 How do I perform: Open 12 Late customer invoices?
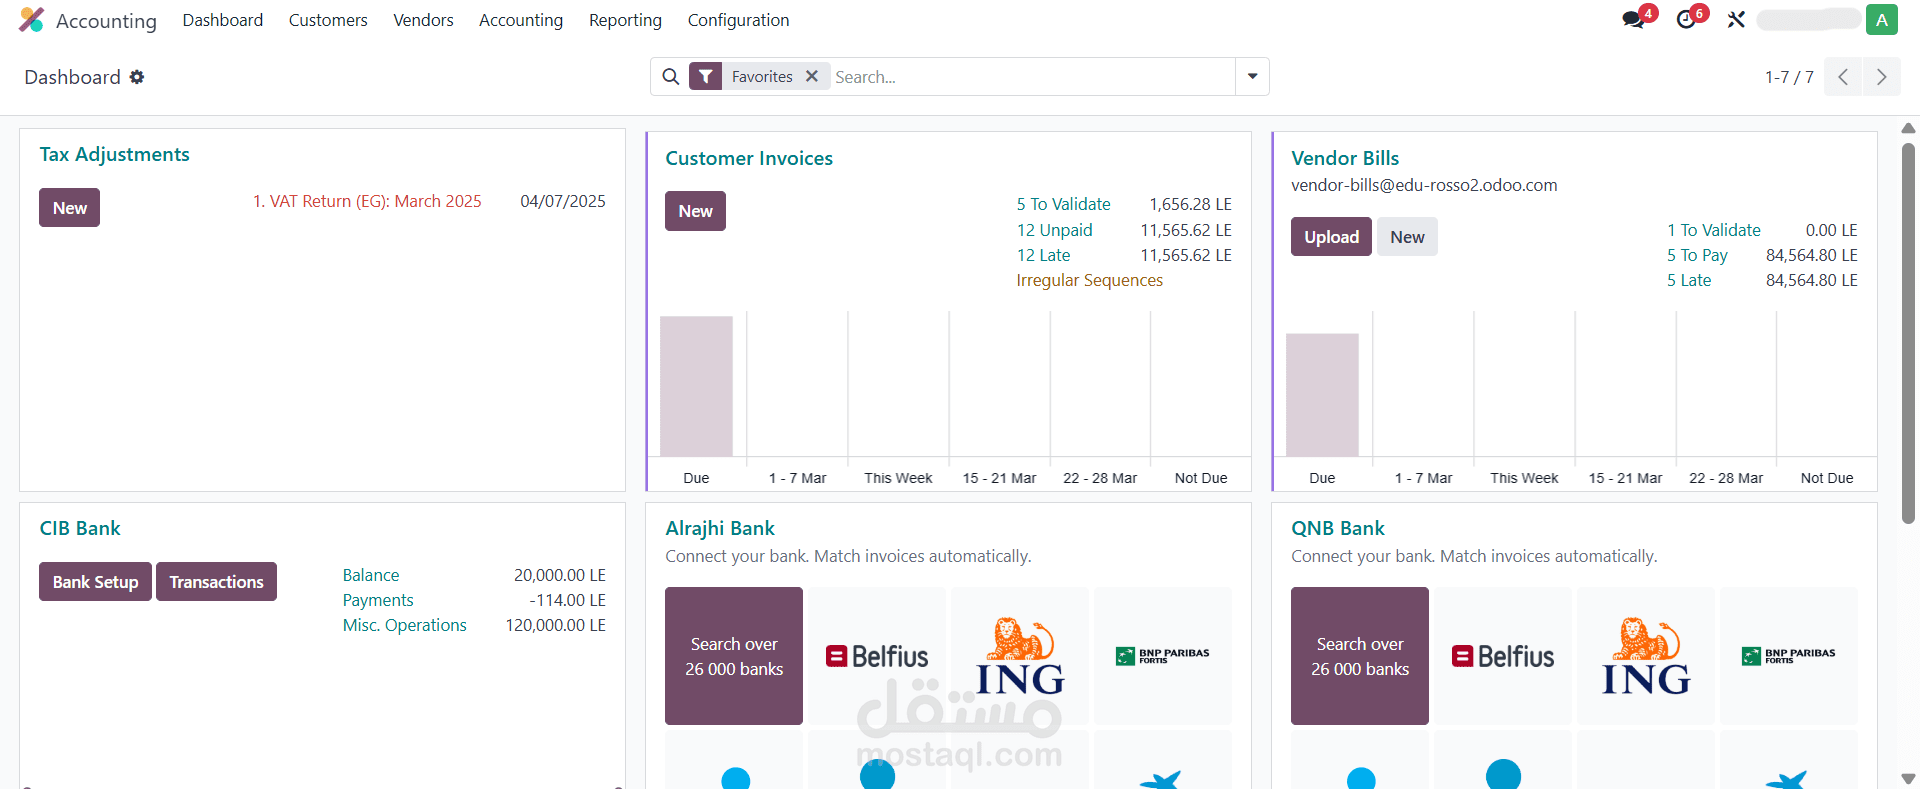pyautogui.click(x=1043, y=255)
